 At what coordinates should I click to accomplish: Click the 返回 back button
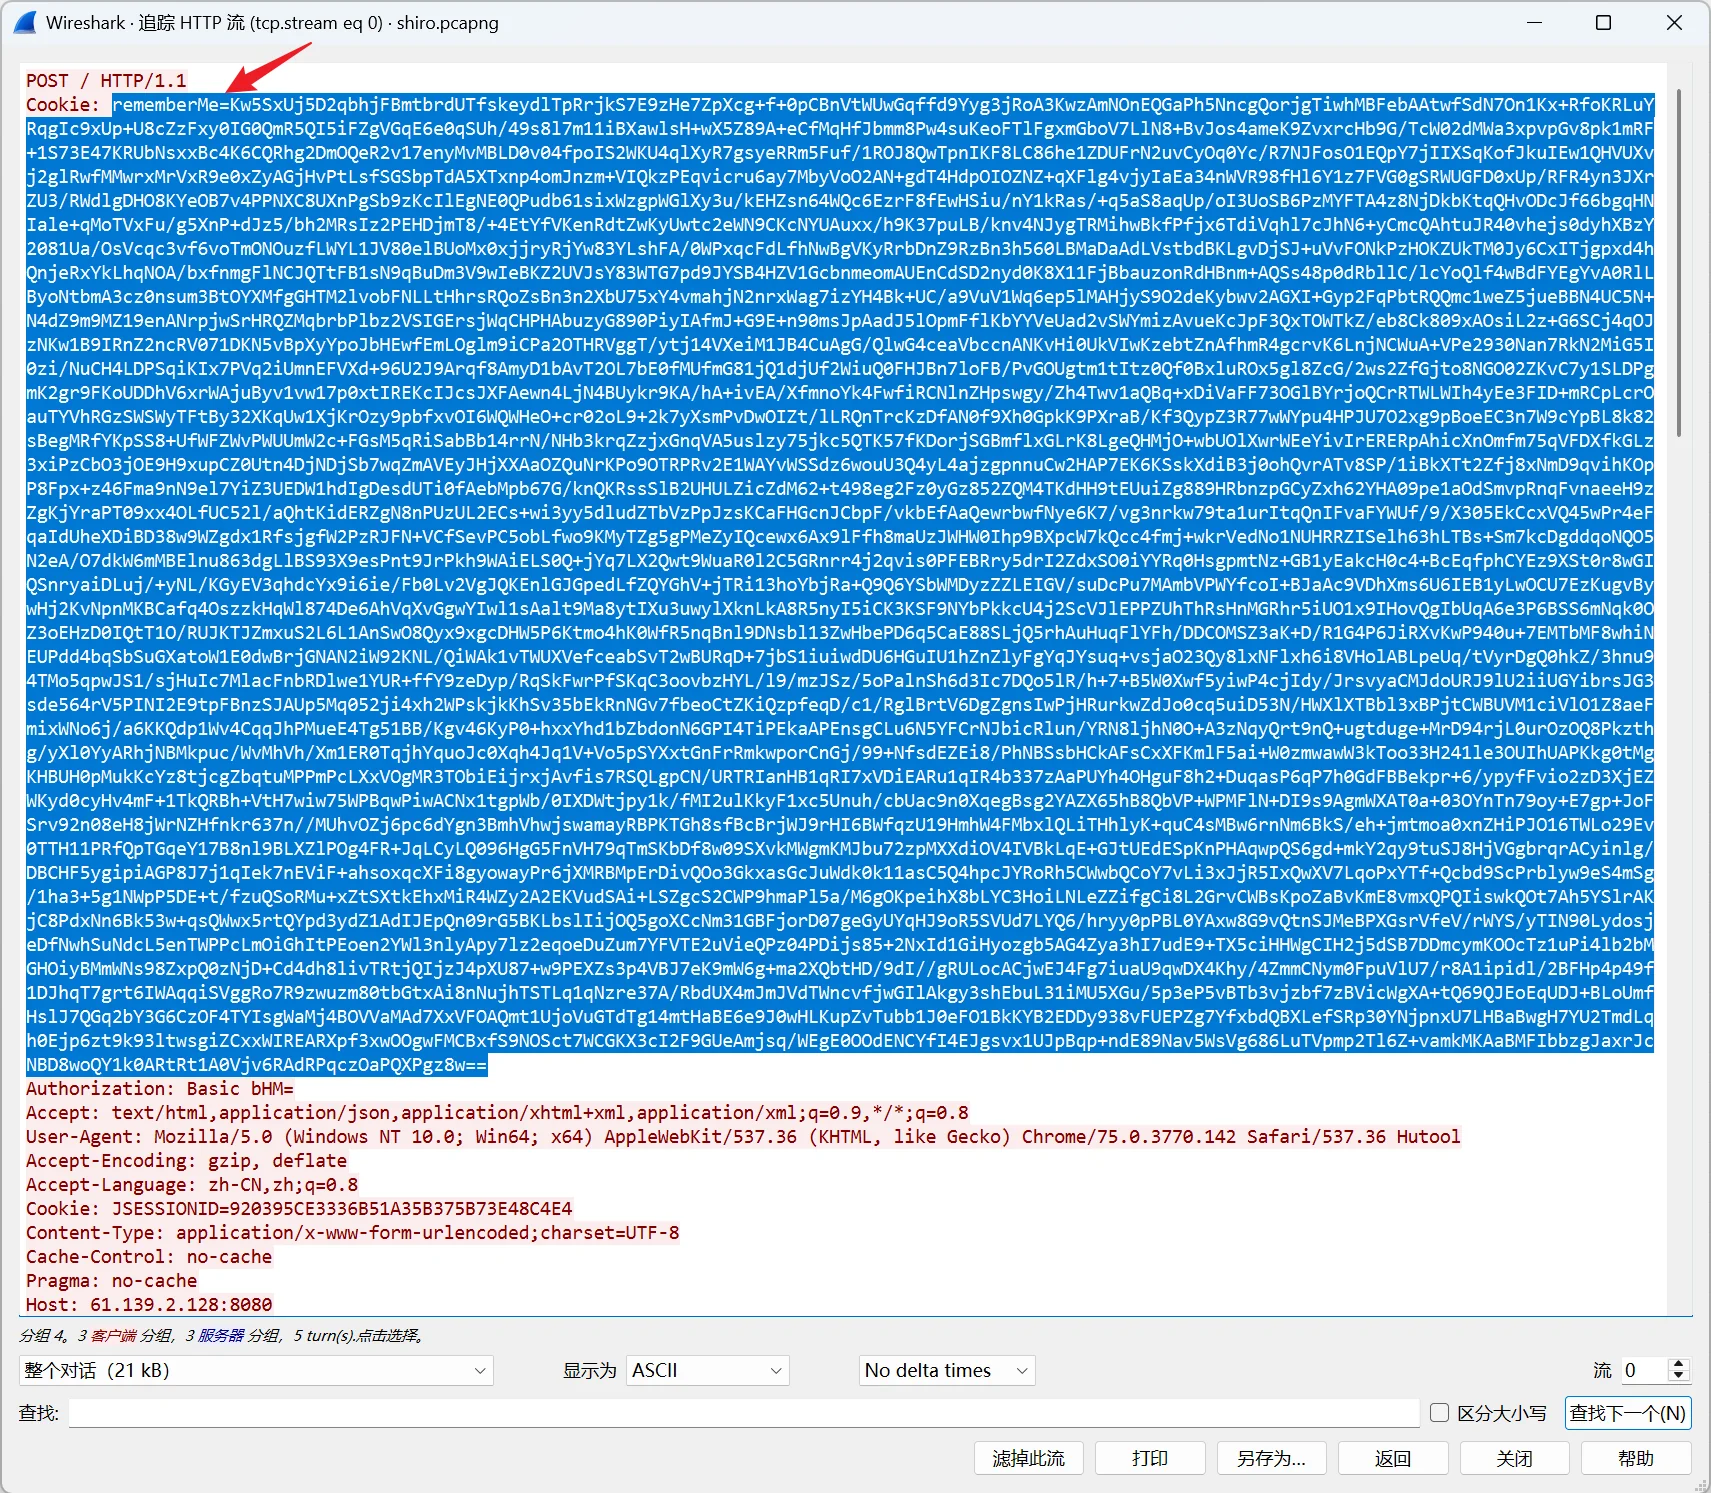tap(1392, 1458)
